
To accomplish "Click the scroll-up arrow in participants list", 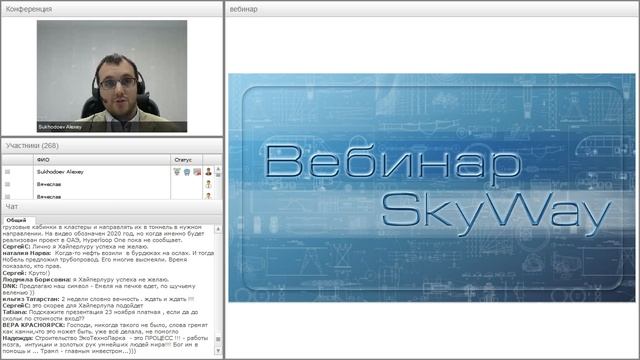I will (218, 169).
